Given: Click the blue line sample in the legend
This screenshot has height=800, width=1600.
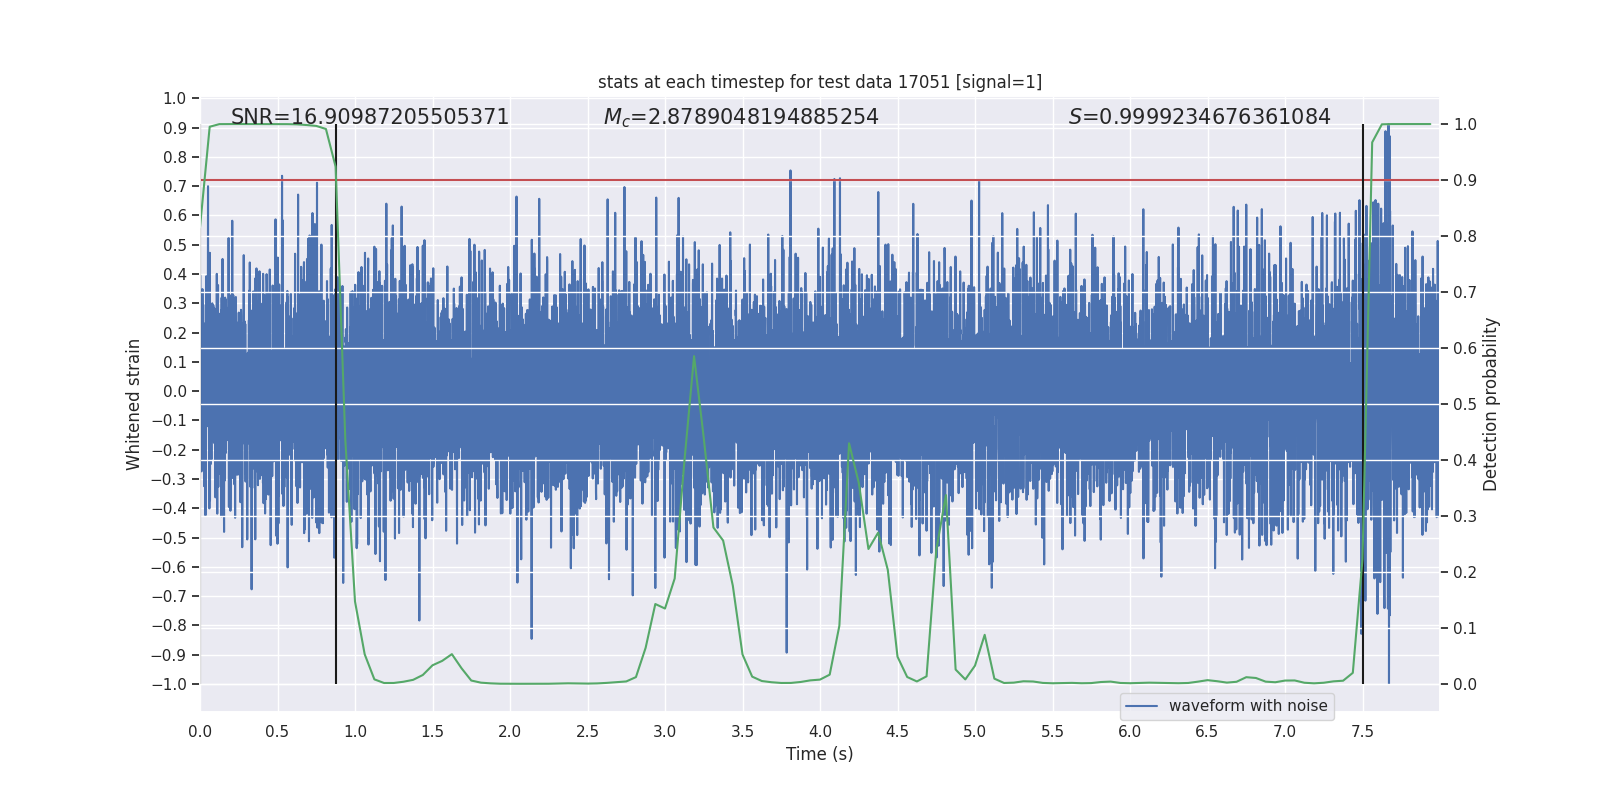Looking at the screenshot, I should [x=1142, y=706].
